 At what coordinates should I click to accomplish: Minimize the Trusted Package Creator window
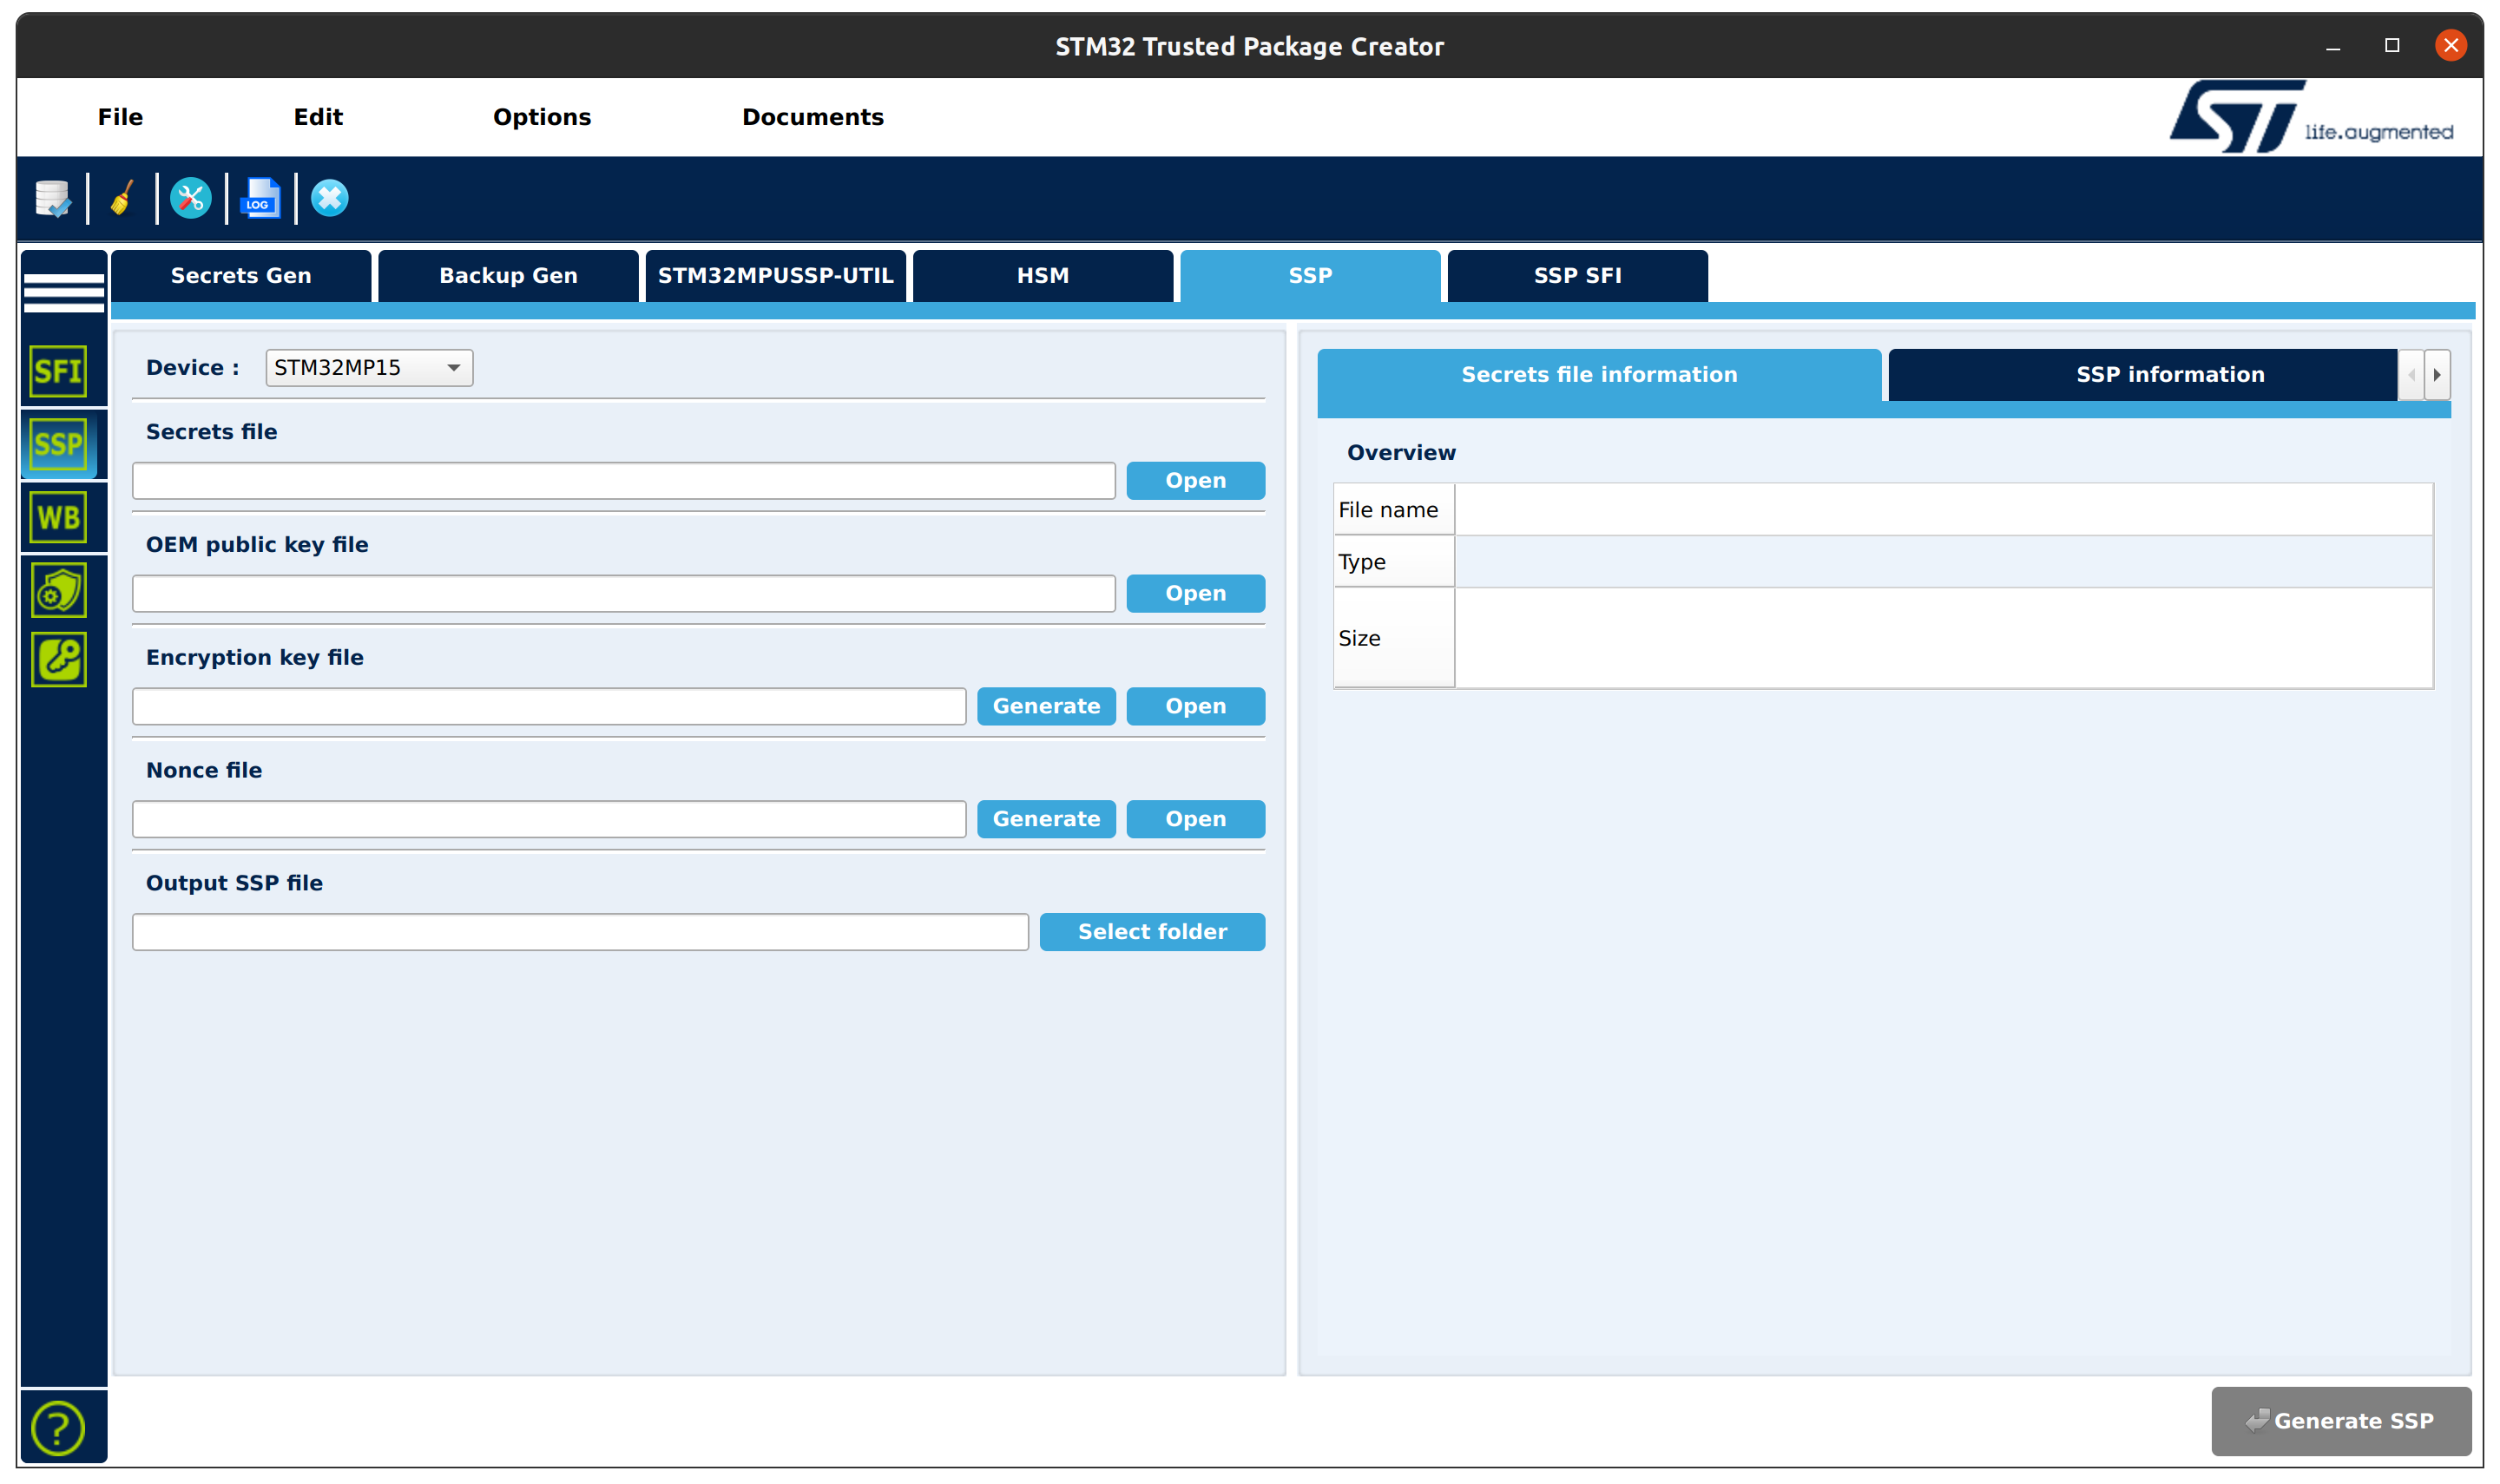pyautogui.click(x=2333, y=46)
